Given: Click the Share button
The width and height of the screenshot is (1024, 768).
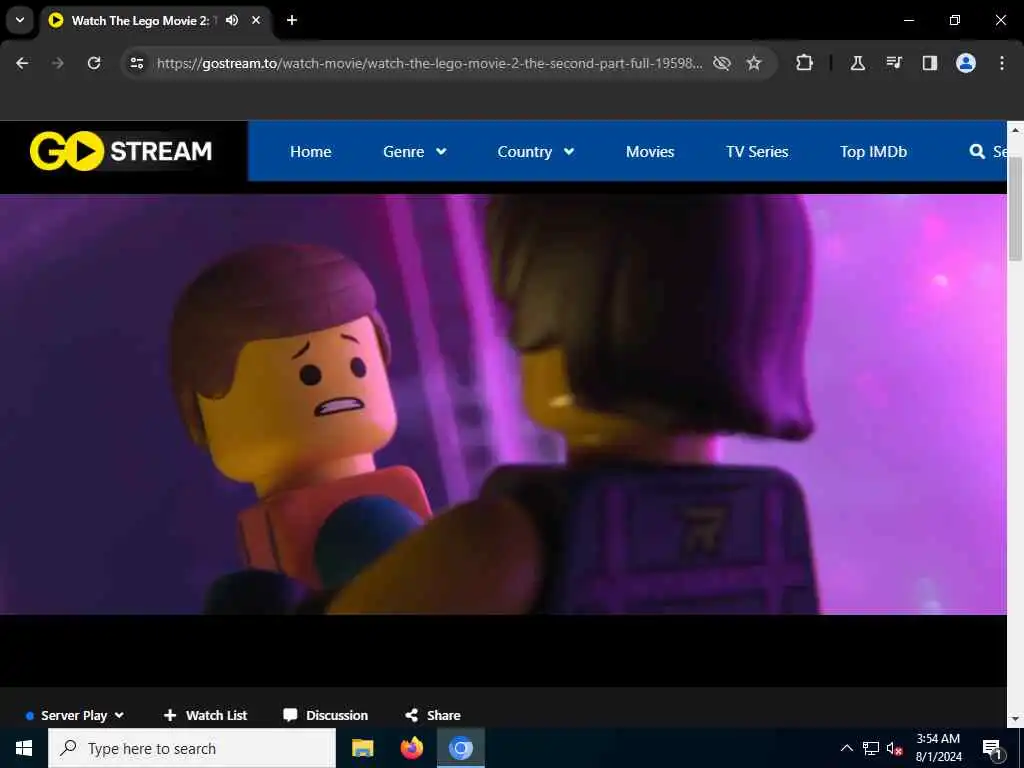Looking at the screenshot, I should (432, 715).
